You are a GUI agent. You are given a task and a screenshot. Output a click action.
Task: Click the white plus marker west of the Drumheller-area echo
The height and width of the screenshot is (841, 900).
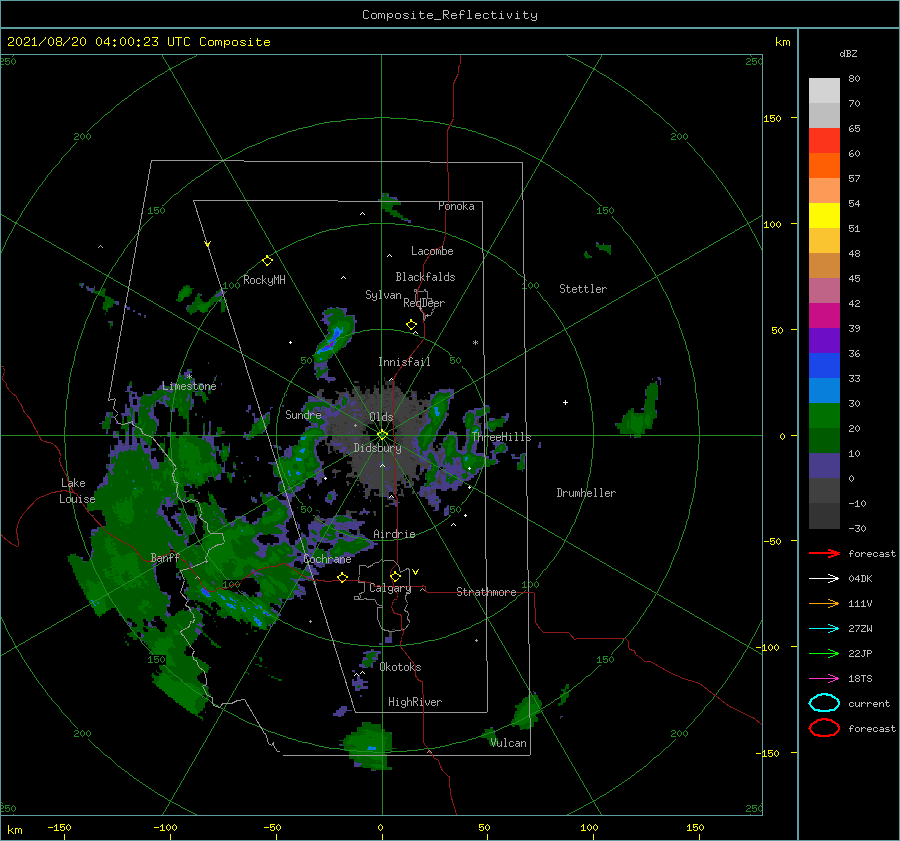pyautogui.click(x=565, y=402)
